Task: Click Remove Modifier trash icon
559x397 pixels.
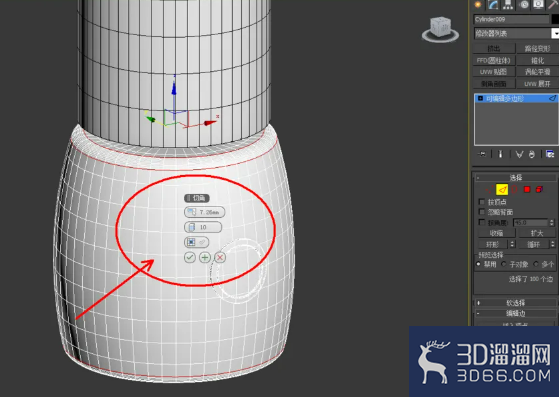Action: point(532,154)
